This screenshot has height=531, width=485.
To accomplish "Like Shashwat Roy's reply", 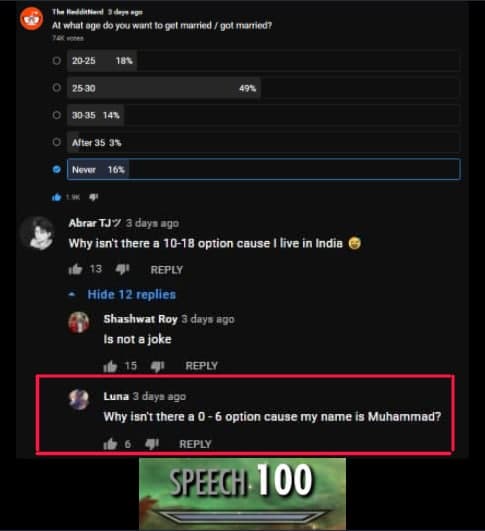I will tap(110, 366).
